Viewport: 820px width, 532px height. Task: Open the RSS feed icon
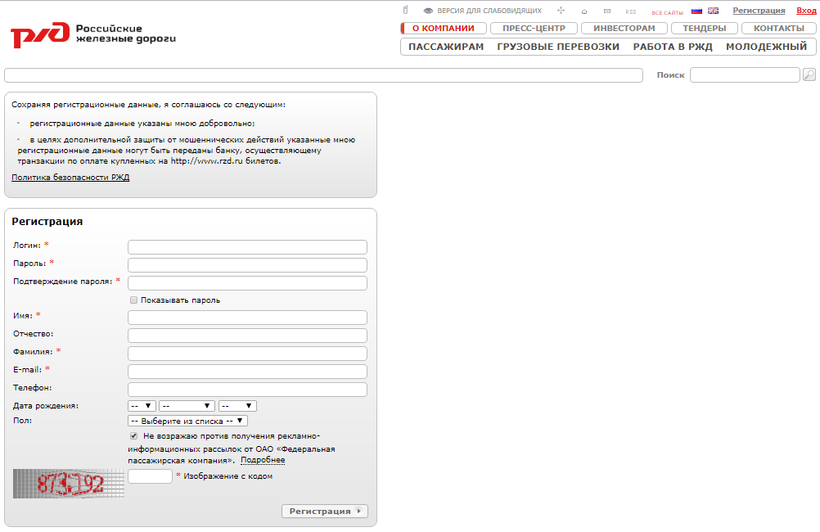pyautogui.click(x=630, y=11)
